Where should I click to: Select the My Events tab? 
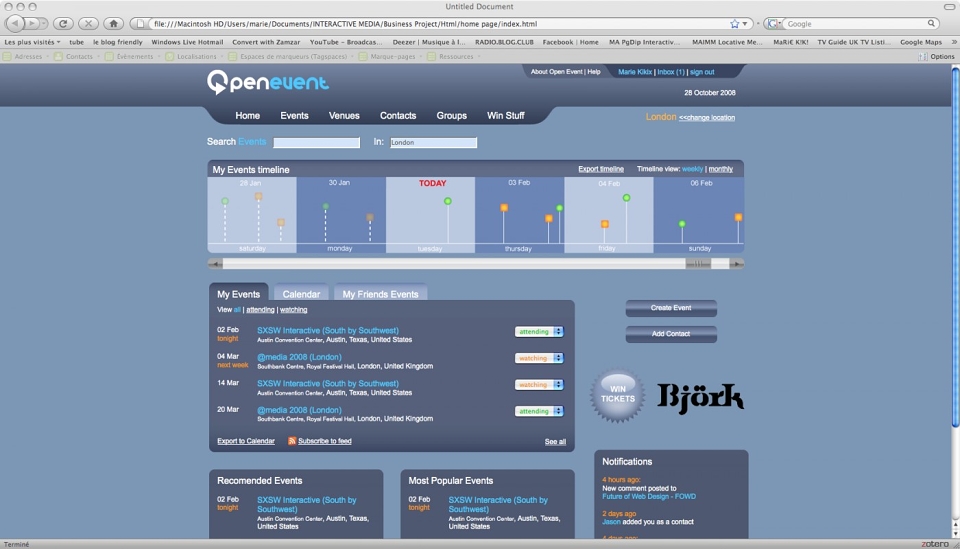(238, 293)
